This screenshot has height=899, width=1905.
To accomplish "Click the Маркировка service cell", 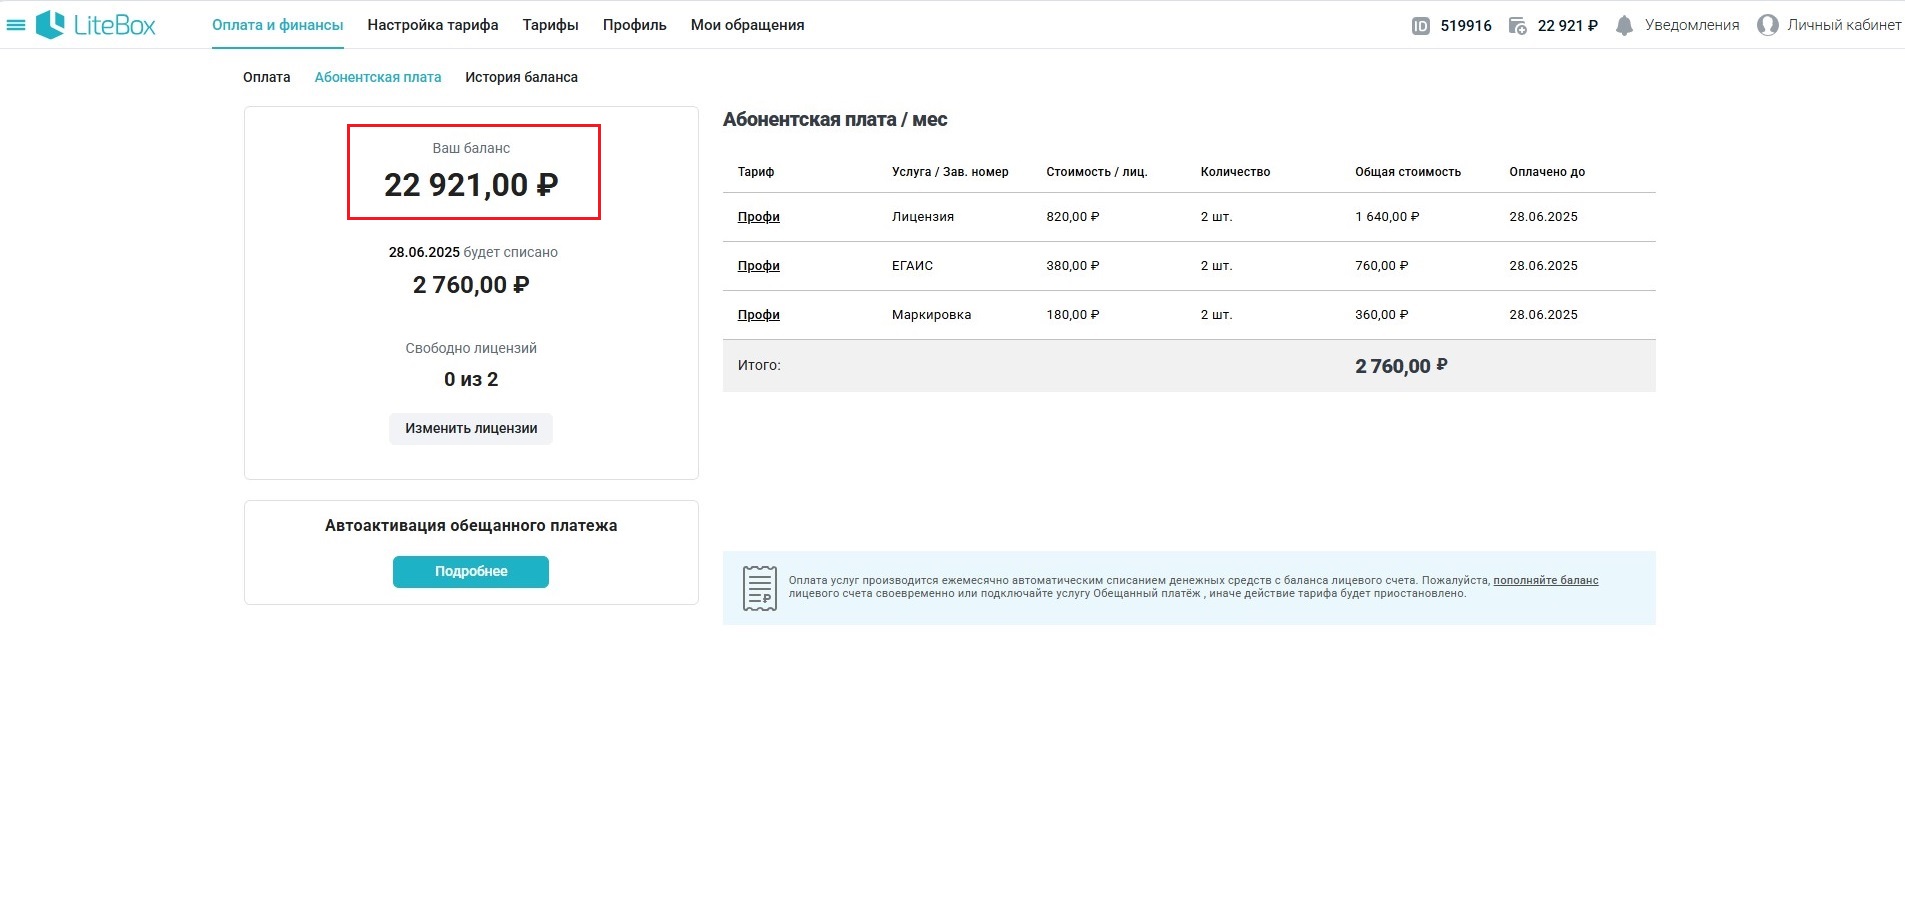I will (931, 315).
